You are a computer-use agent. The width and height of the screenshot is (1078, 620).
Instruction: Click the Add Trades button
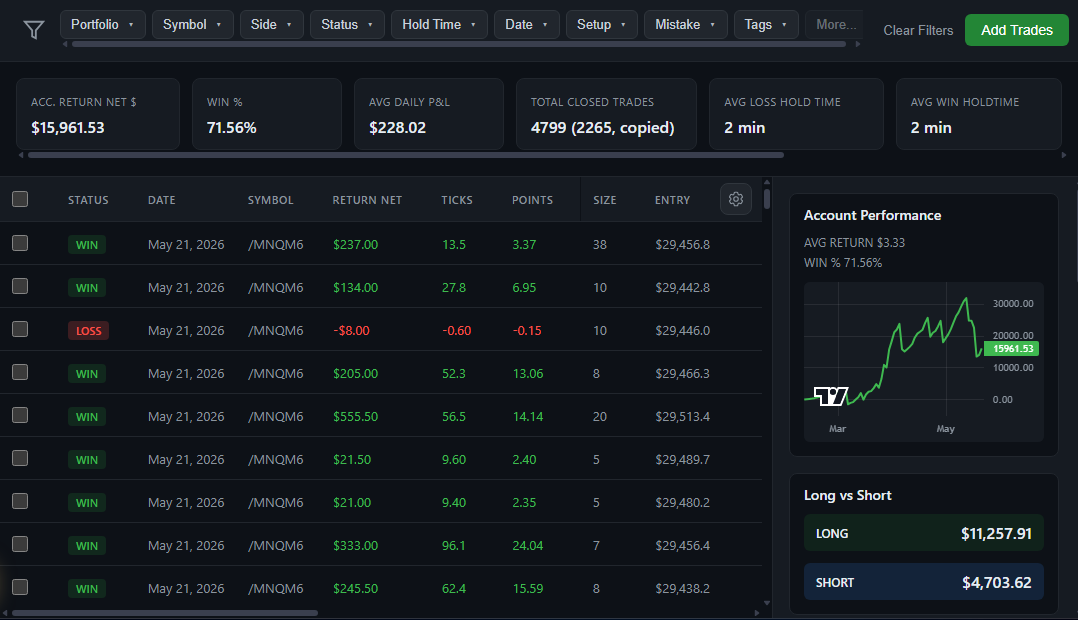click(1016, 30)
